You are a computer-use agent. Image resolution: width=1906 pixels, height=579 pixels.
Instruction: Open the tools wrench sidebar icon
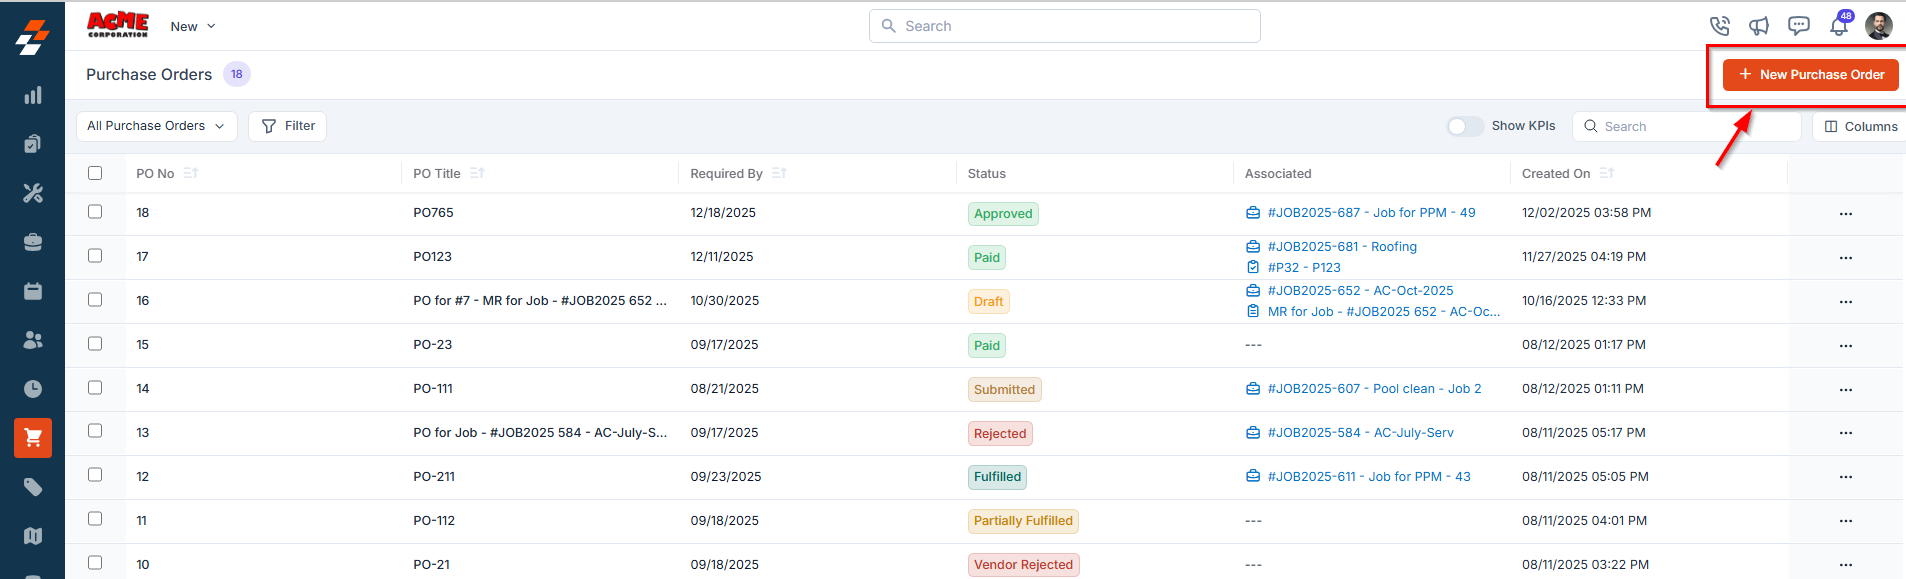pos(33,193)
